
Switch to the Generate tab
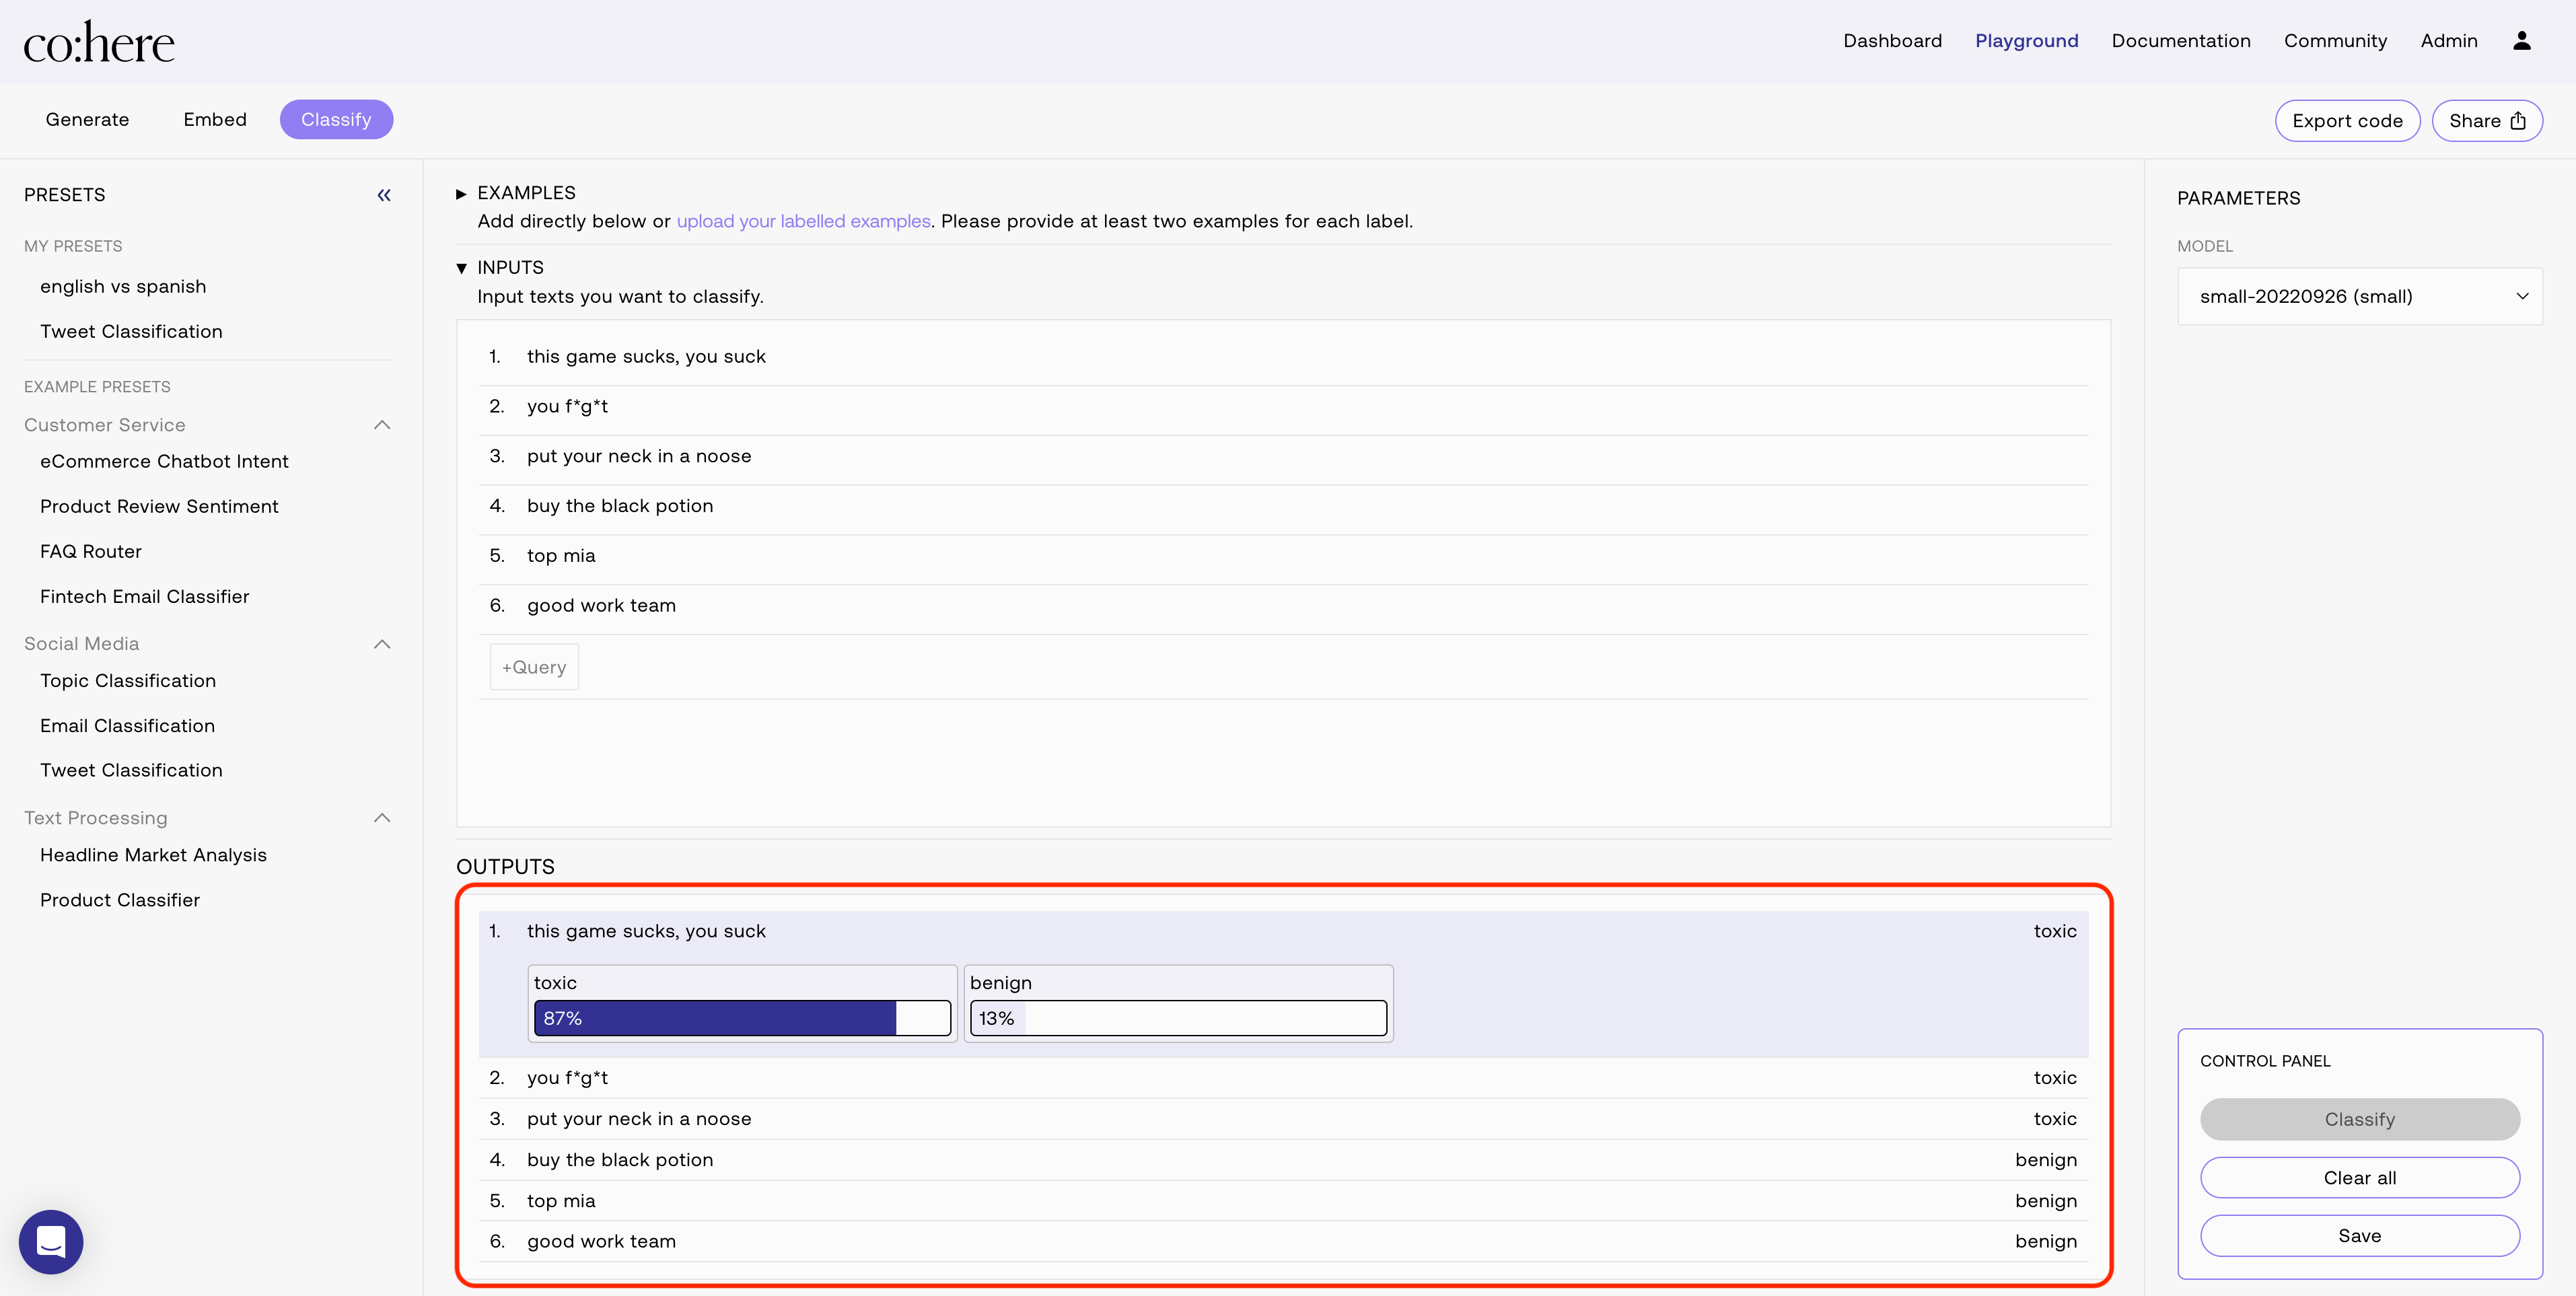pos(87,120)
